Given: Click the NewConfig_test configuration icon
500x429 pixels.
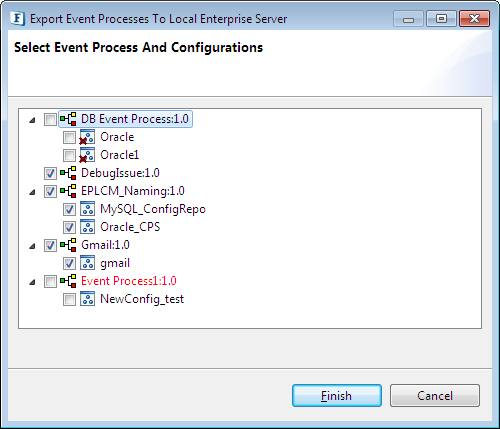Looking at the screenshot, I should coord(87,299).
